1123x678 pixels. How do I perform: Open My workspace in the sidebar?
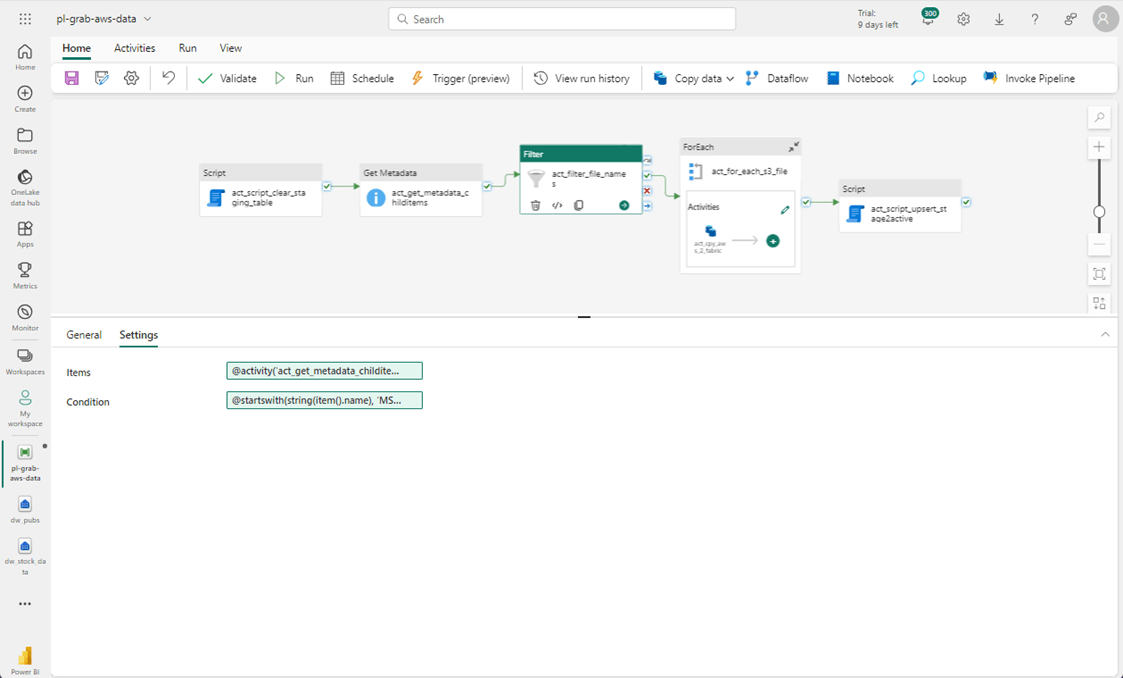[25, 408]
